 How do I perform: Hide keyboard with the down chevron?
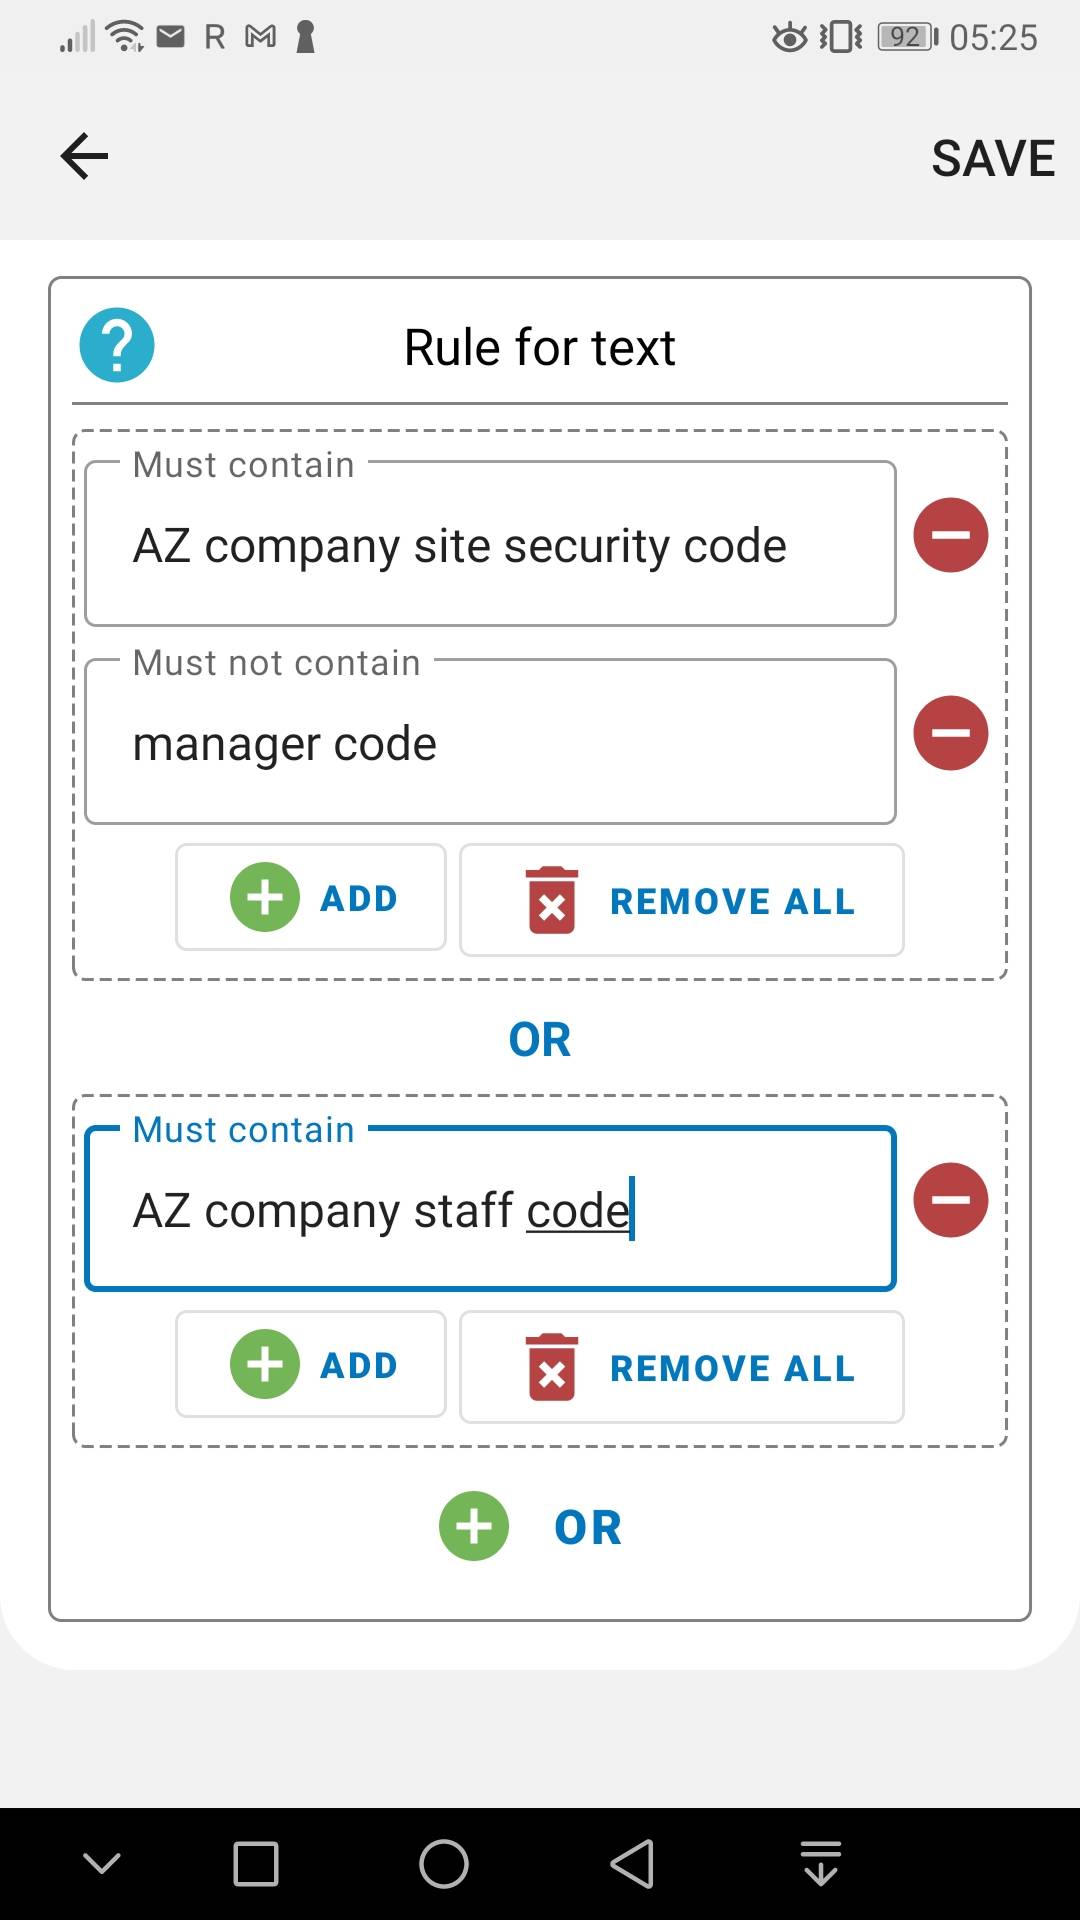tap(102, 1863)
